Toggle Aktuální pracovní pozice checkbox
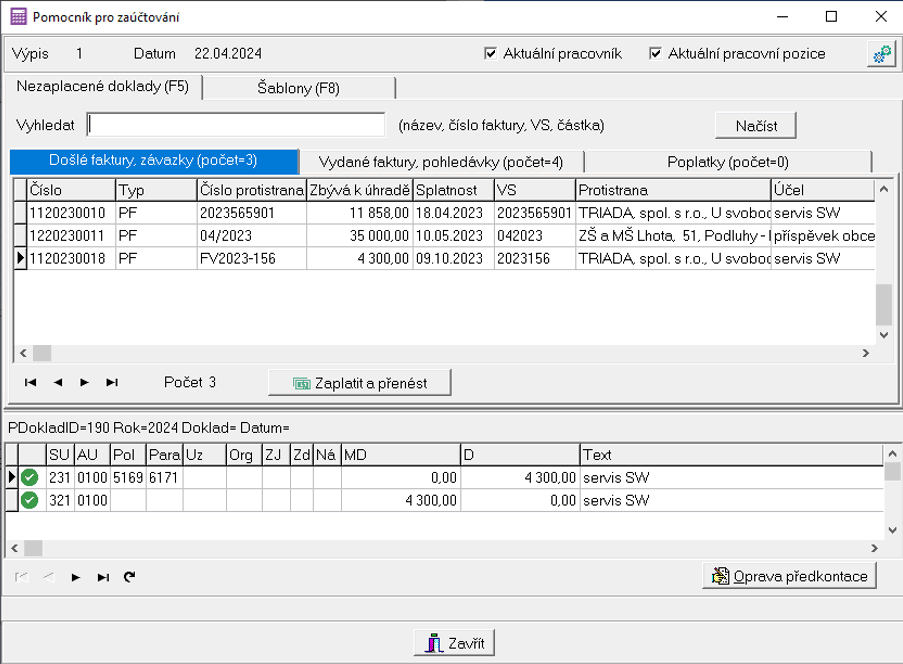 click(656, 54)
